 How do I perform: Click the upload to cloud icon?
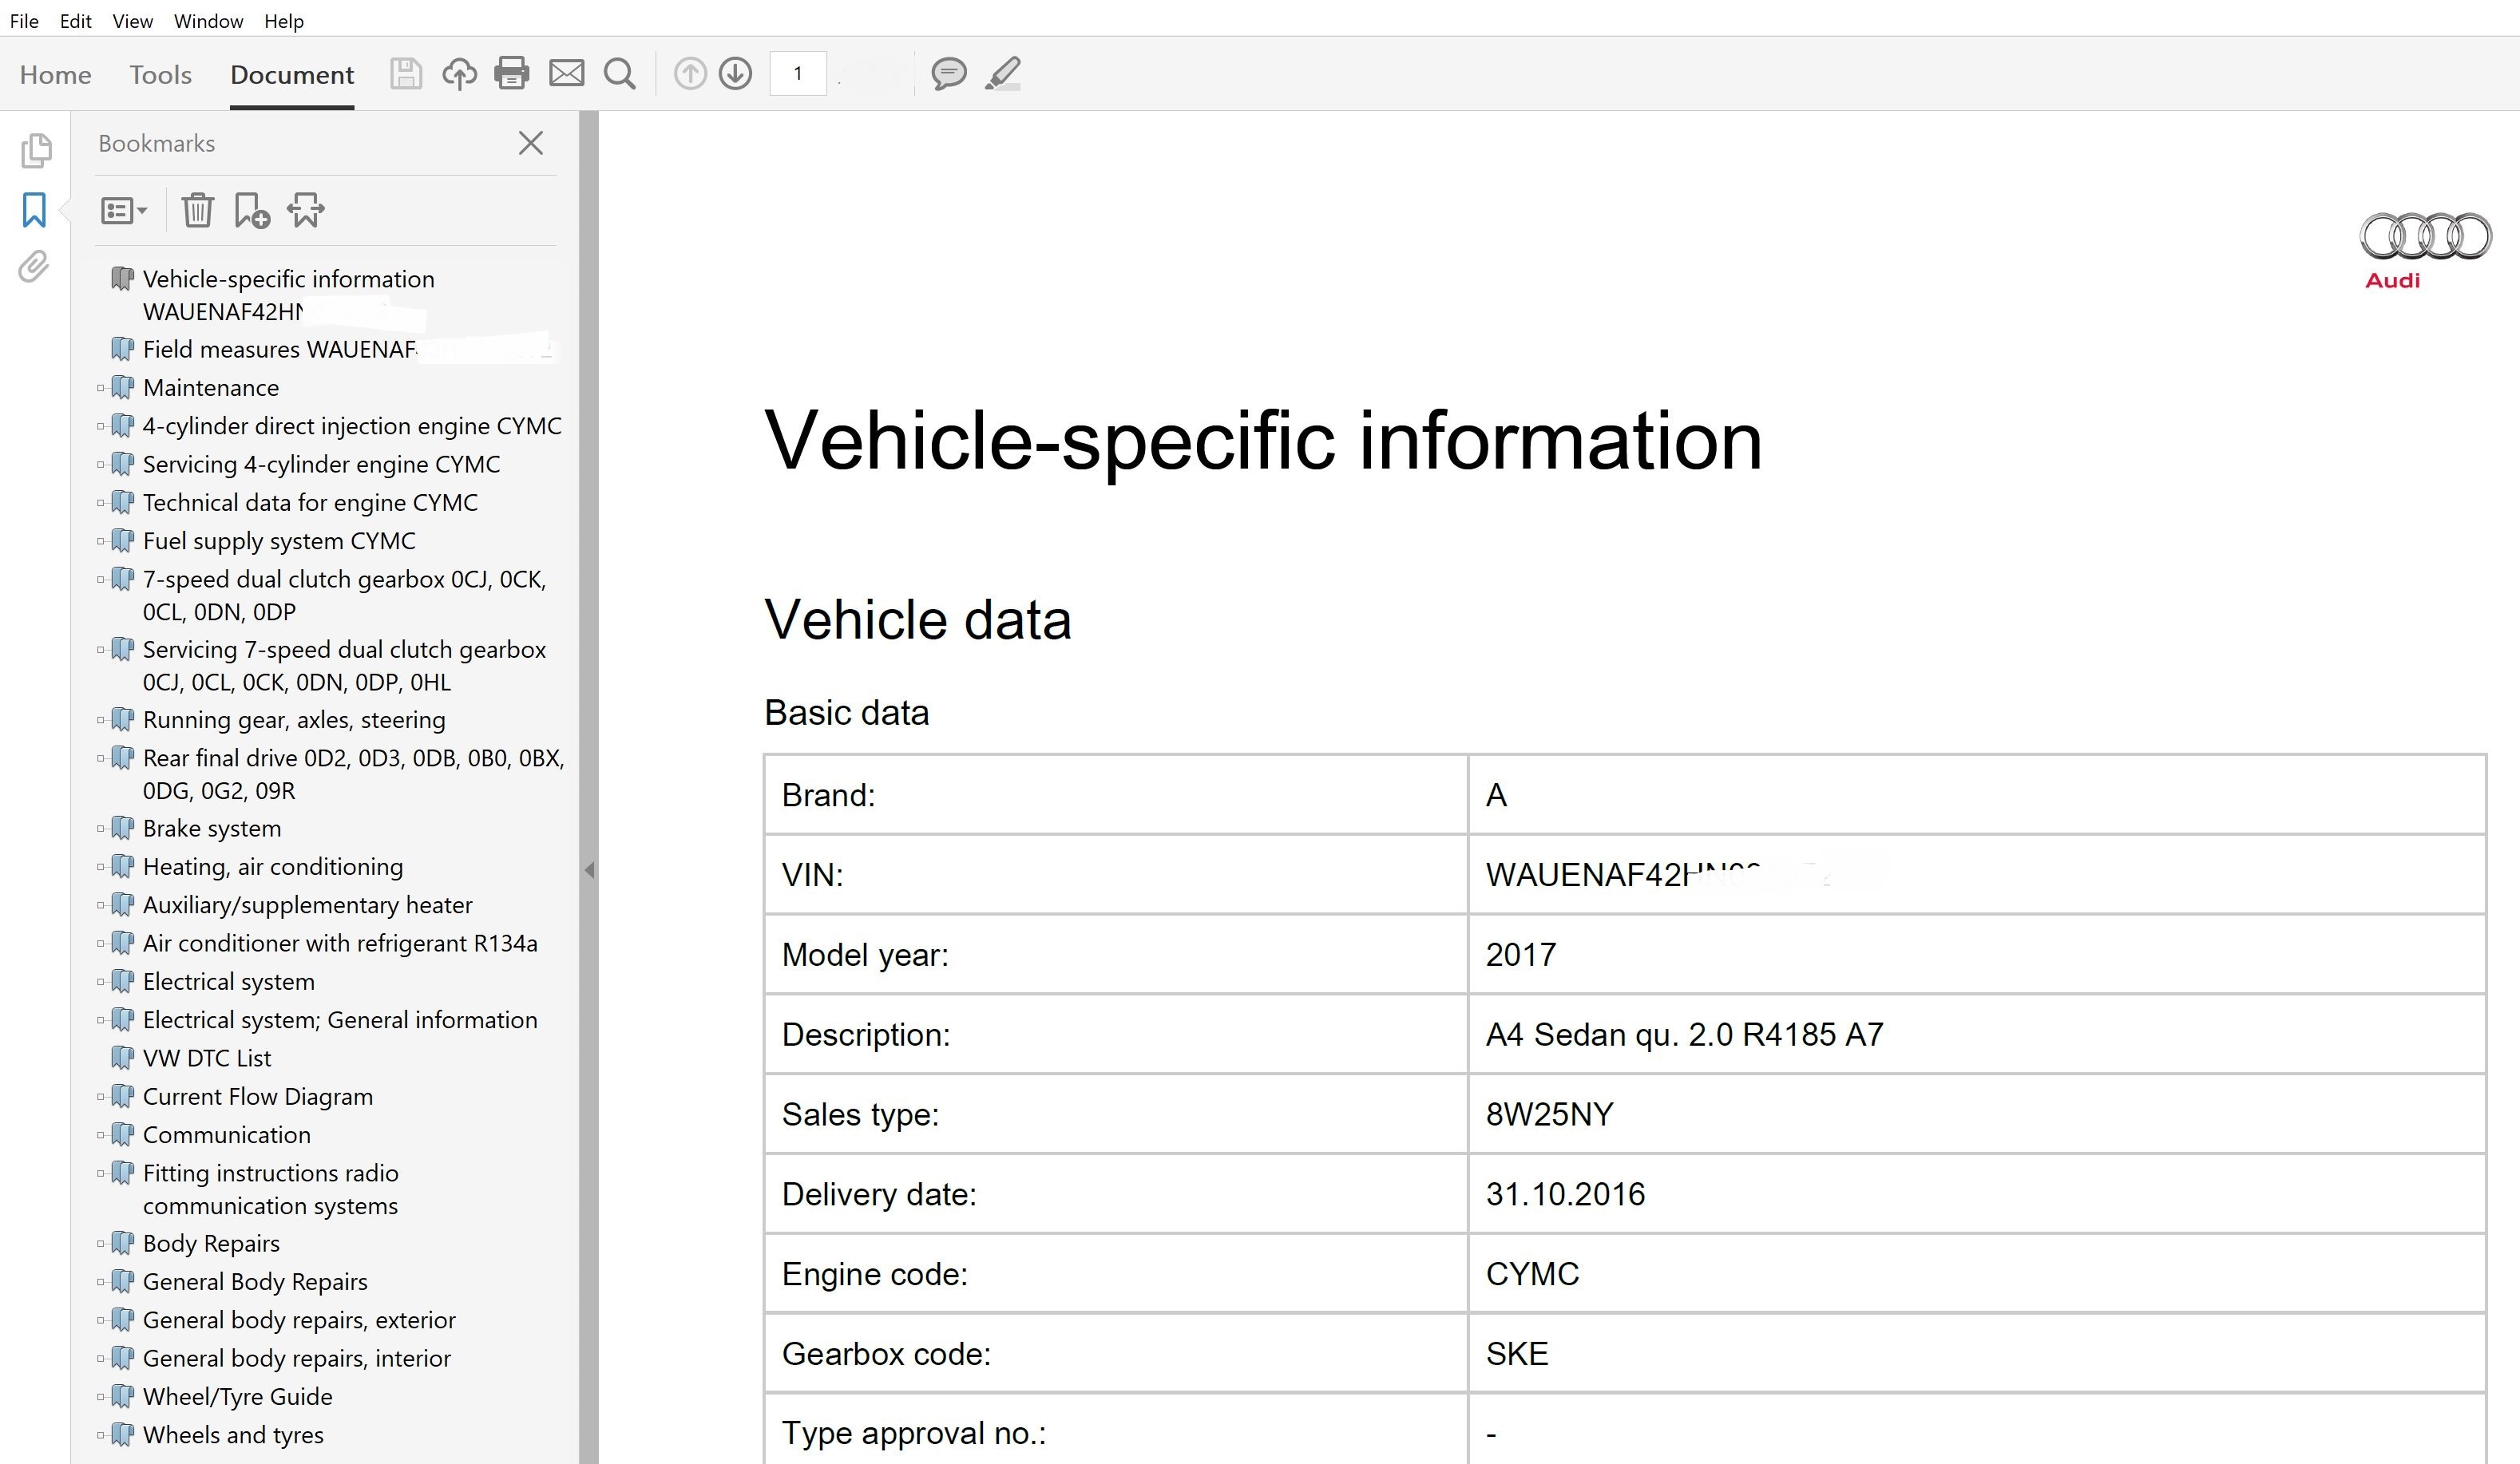(459, 73)
